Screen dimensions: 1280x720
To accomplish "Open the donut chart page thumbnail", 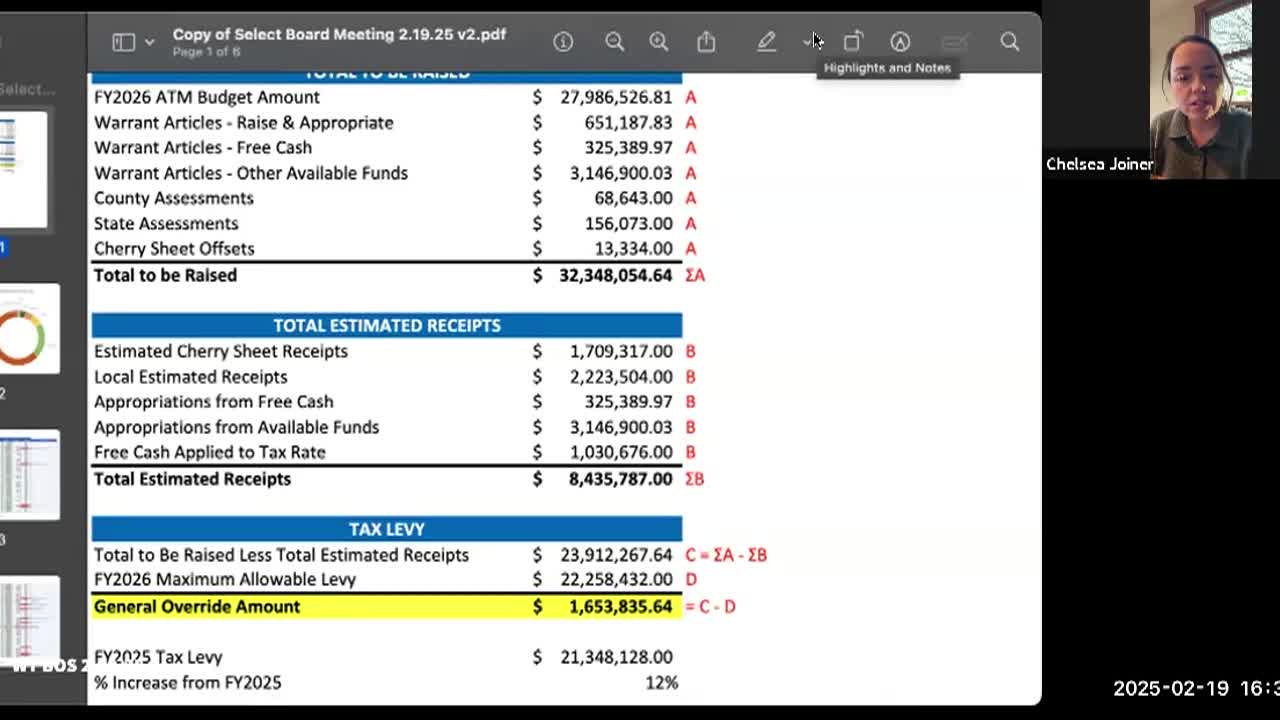I will pos(29,330).
